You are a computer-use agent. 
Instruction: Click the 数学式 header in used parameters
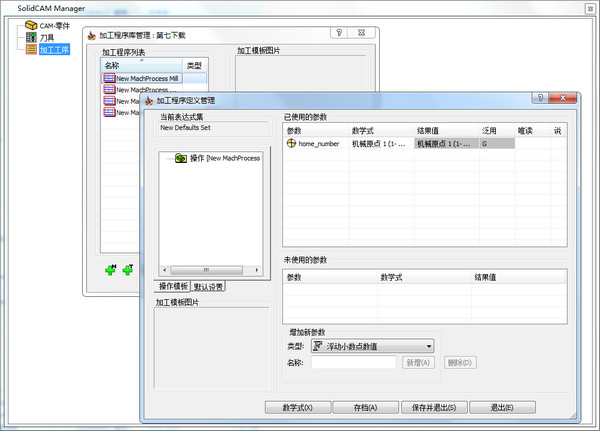[x=381, y=131]
